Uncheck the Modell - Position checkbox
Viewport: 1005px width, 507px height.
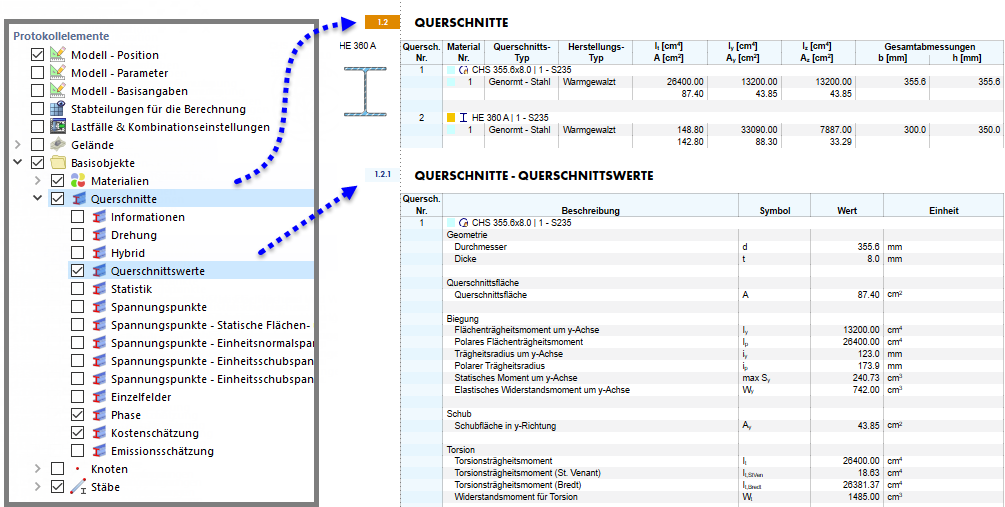tap(37, 55)
